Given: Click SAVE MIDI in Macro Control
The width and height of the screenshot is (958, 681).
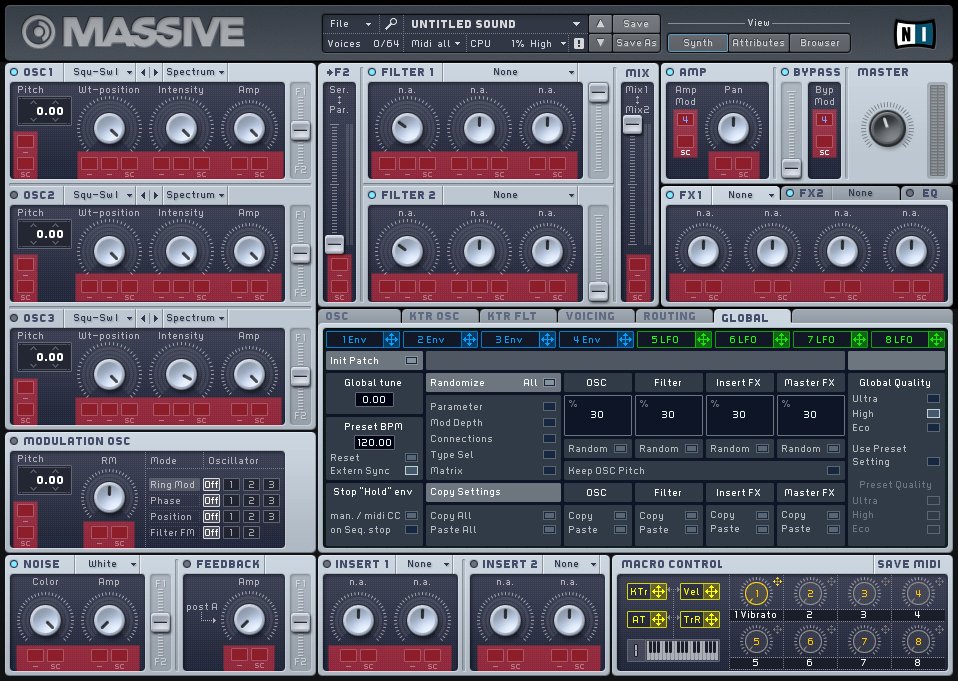Looking at the screenshot, I should (x=909, y=564).
